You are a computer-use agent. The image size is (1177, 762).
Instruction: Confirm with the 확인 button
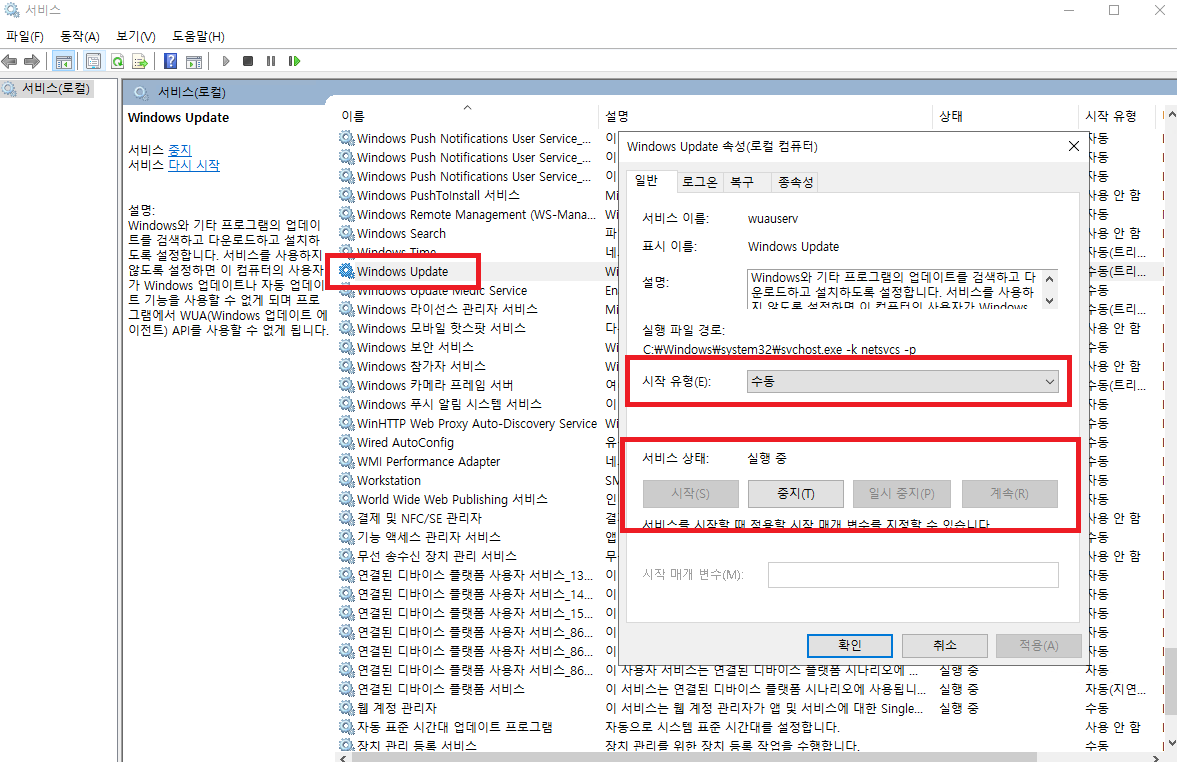pos(850,645)
